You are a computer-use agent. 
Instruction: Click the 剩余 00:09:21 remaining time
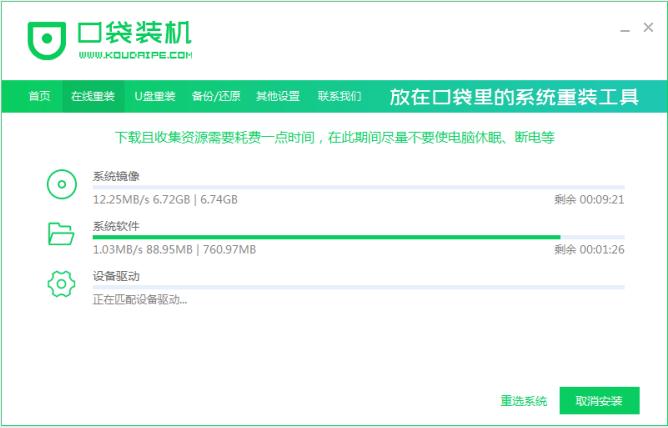tap(589, 199)
